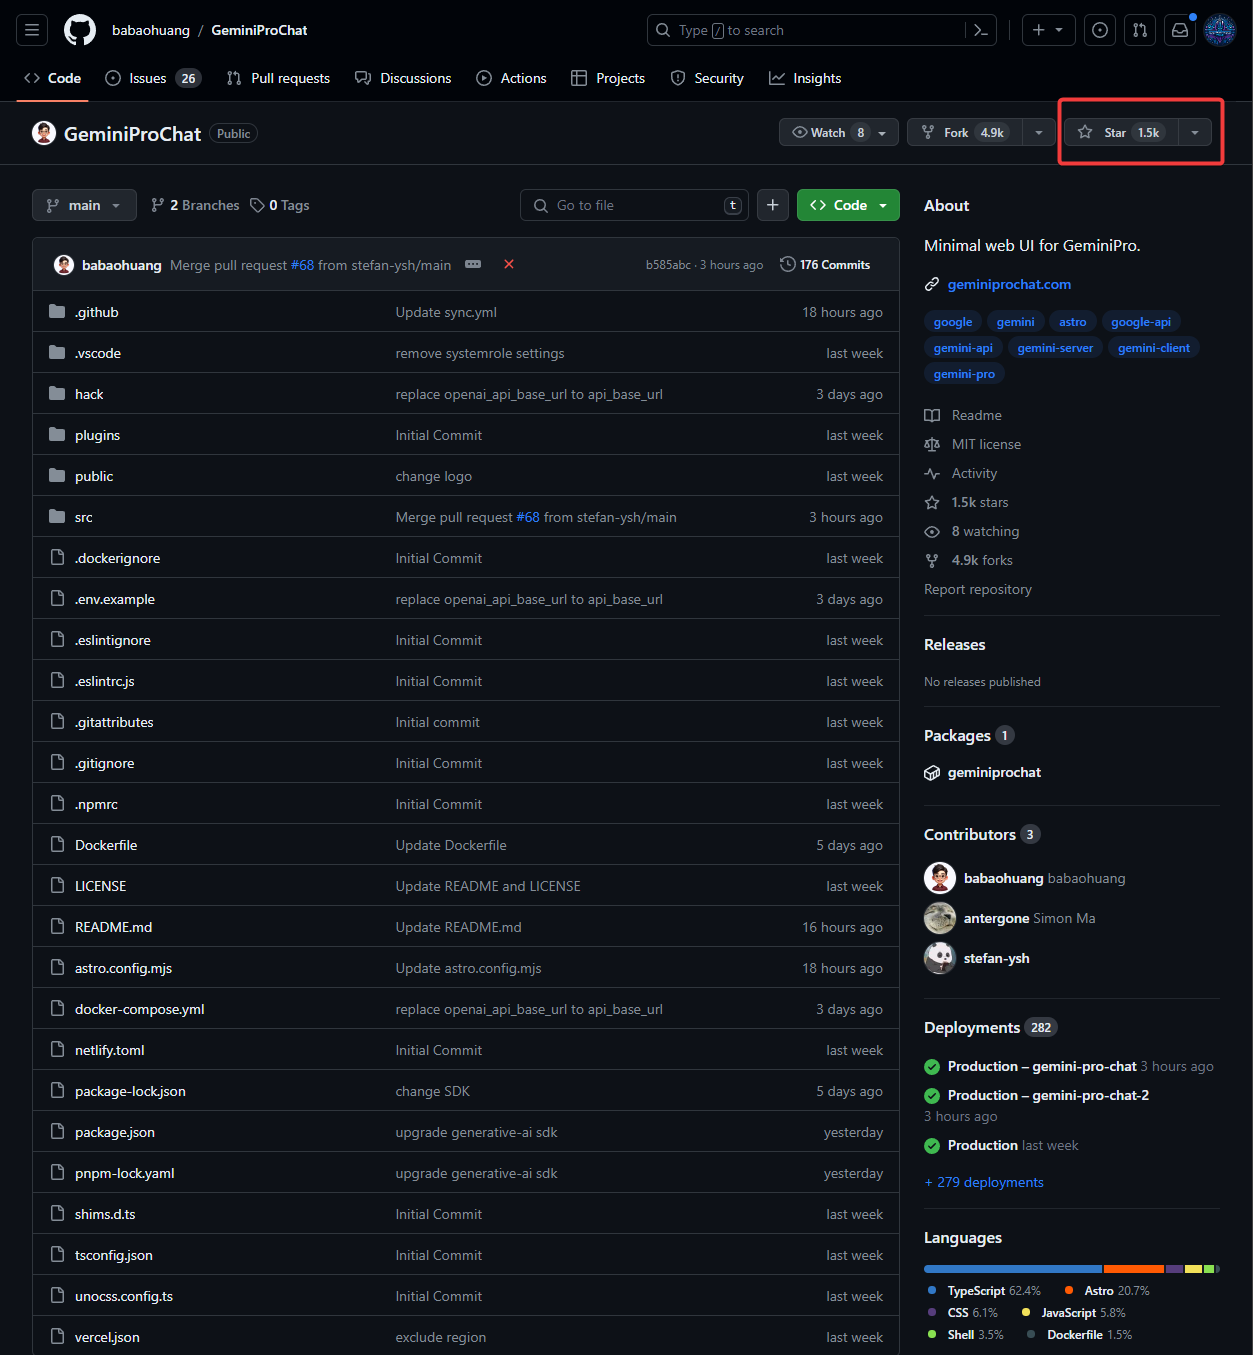Open the command palette icon
The height and width of the screenshot is (1355, 1253).
pos(981,30)
